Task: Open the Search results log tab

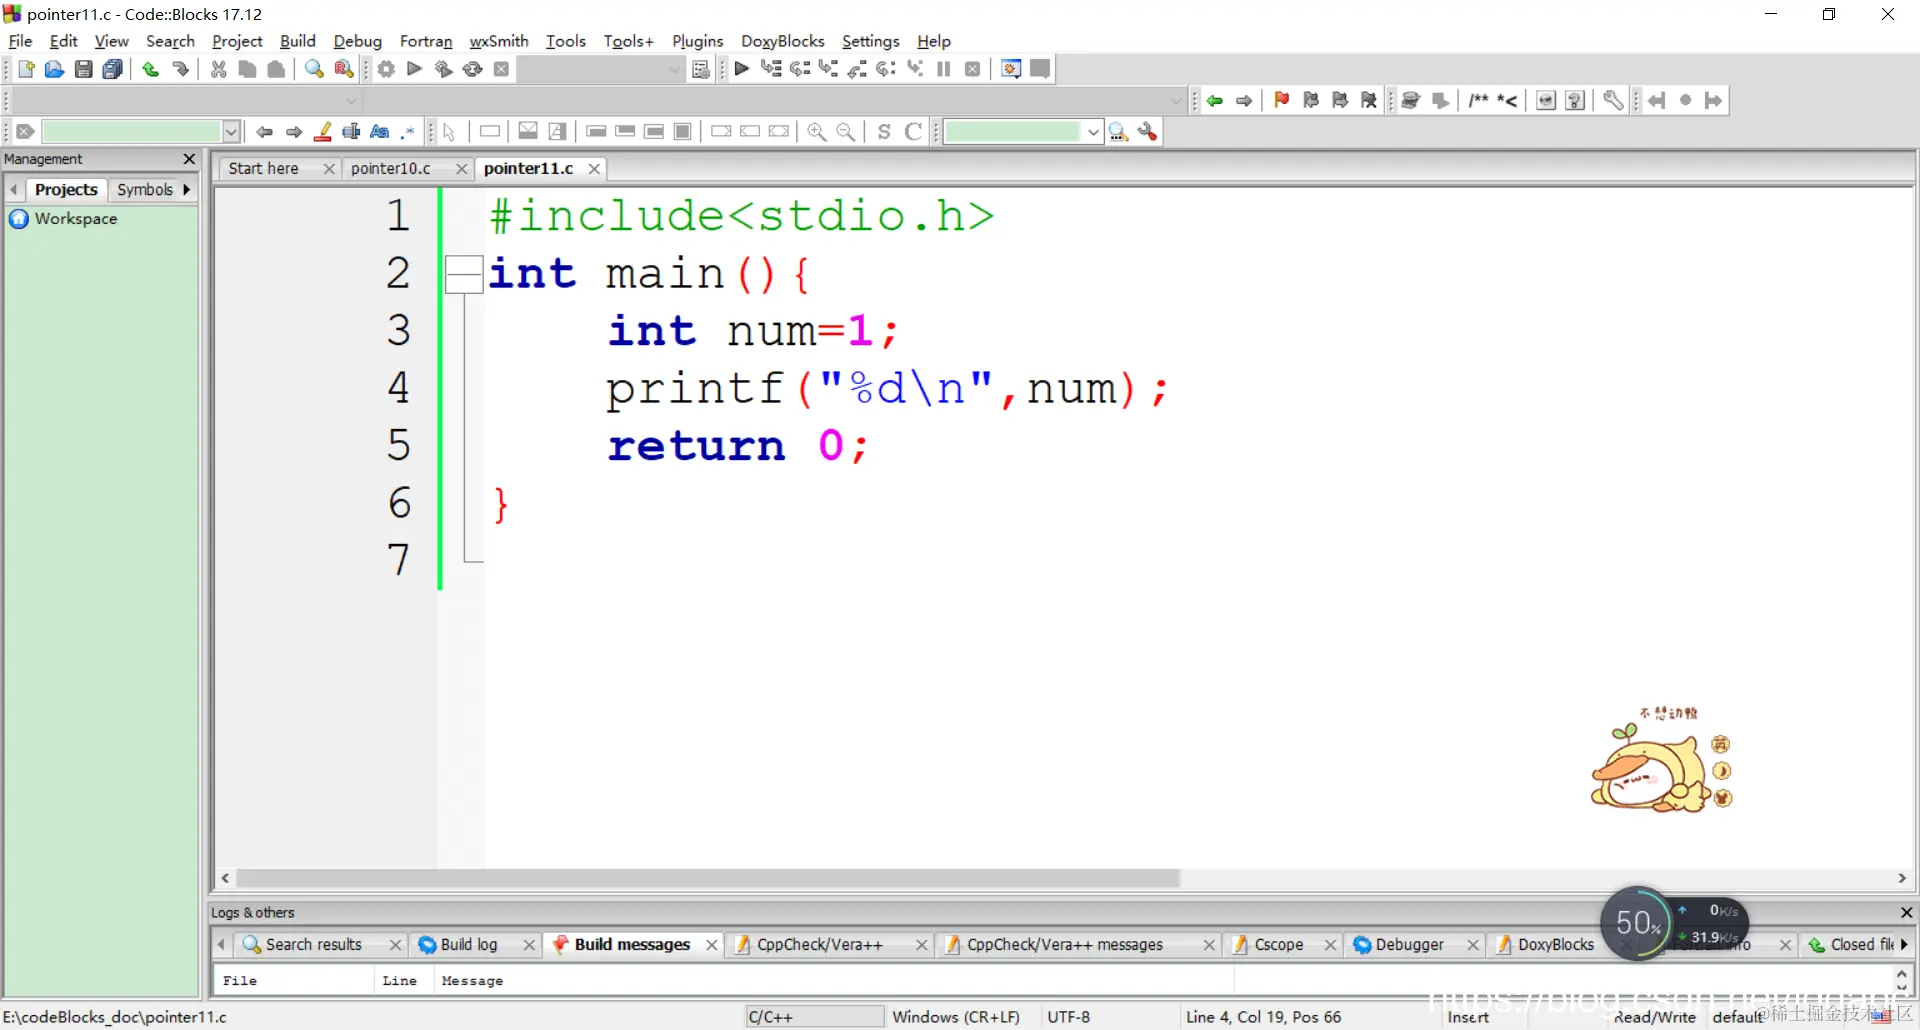Action: (314, 944)
